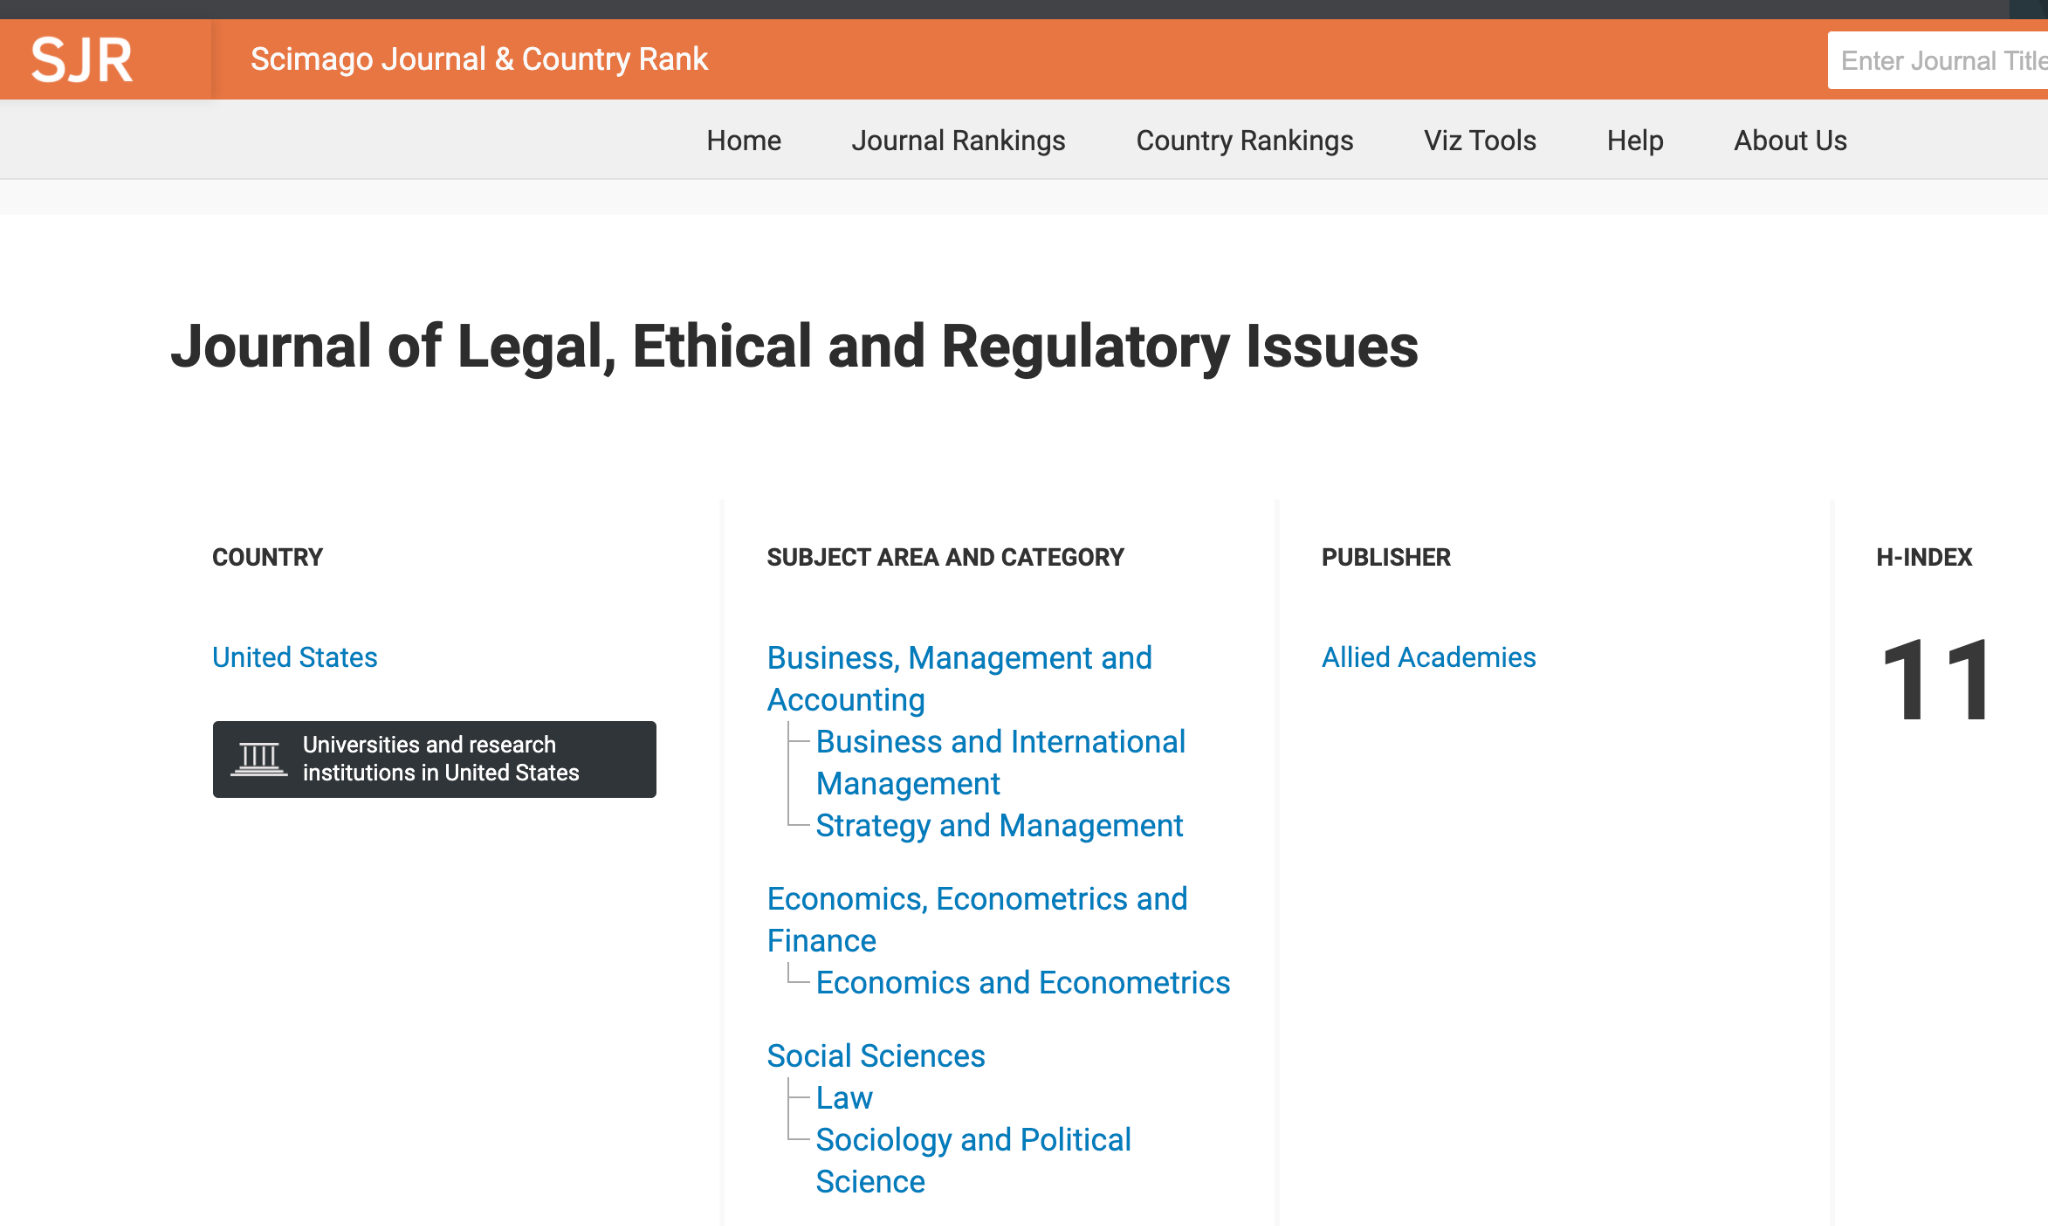Open the Country Rankings menu
This screenshot has height=1226, width=2048.
(x=1244, y=140)
